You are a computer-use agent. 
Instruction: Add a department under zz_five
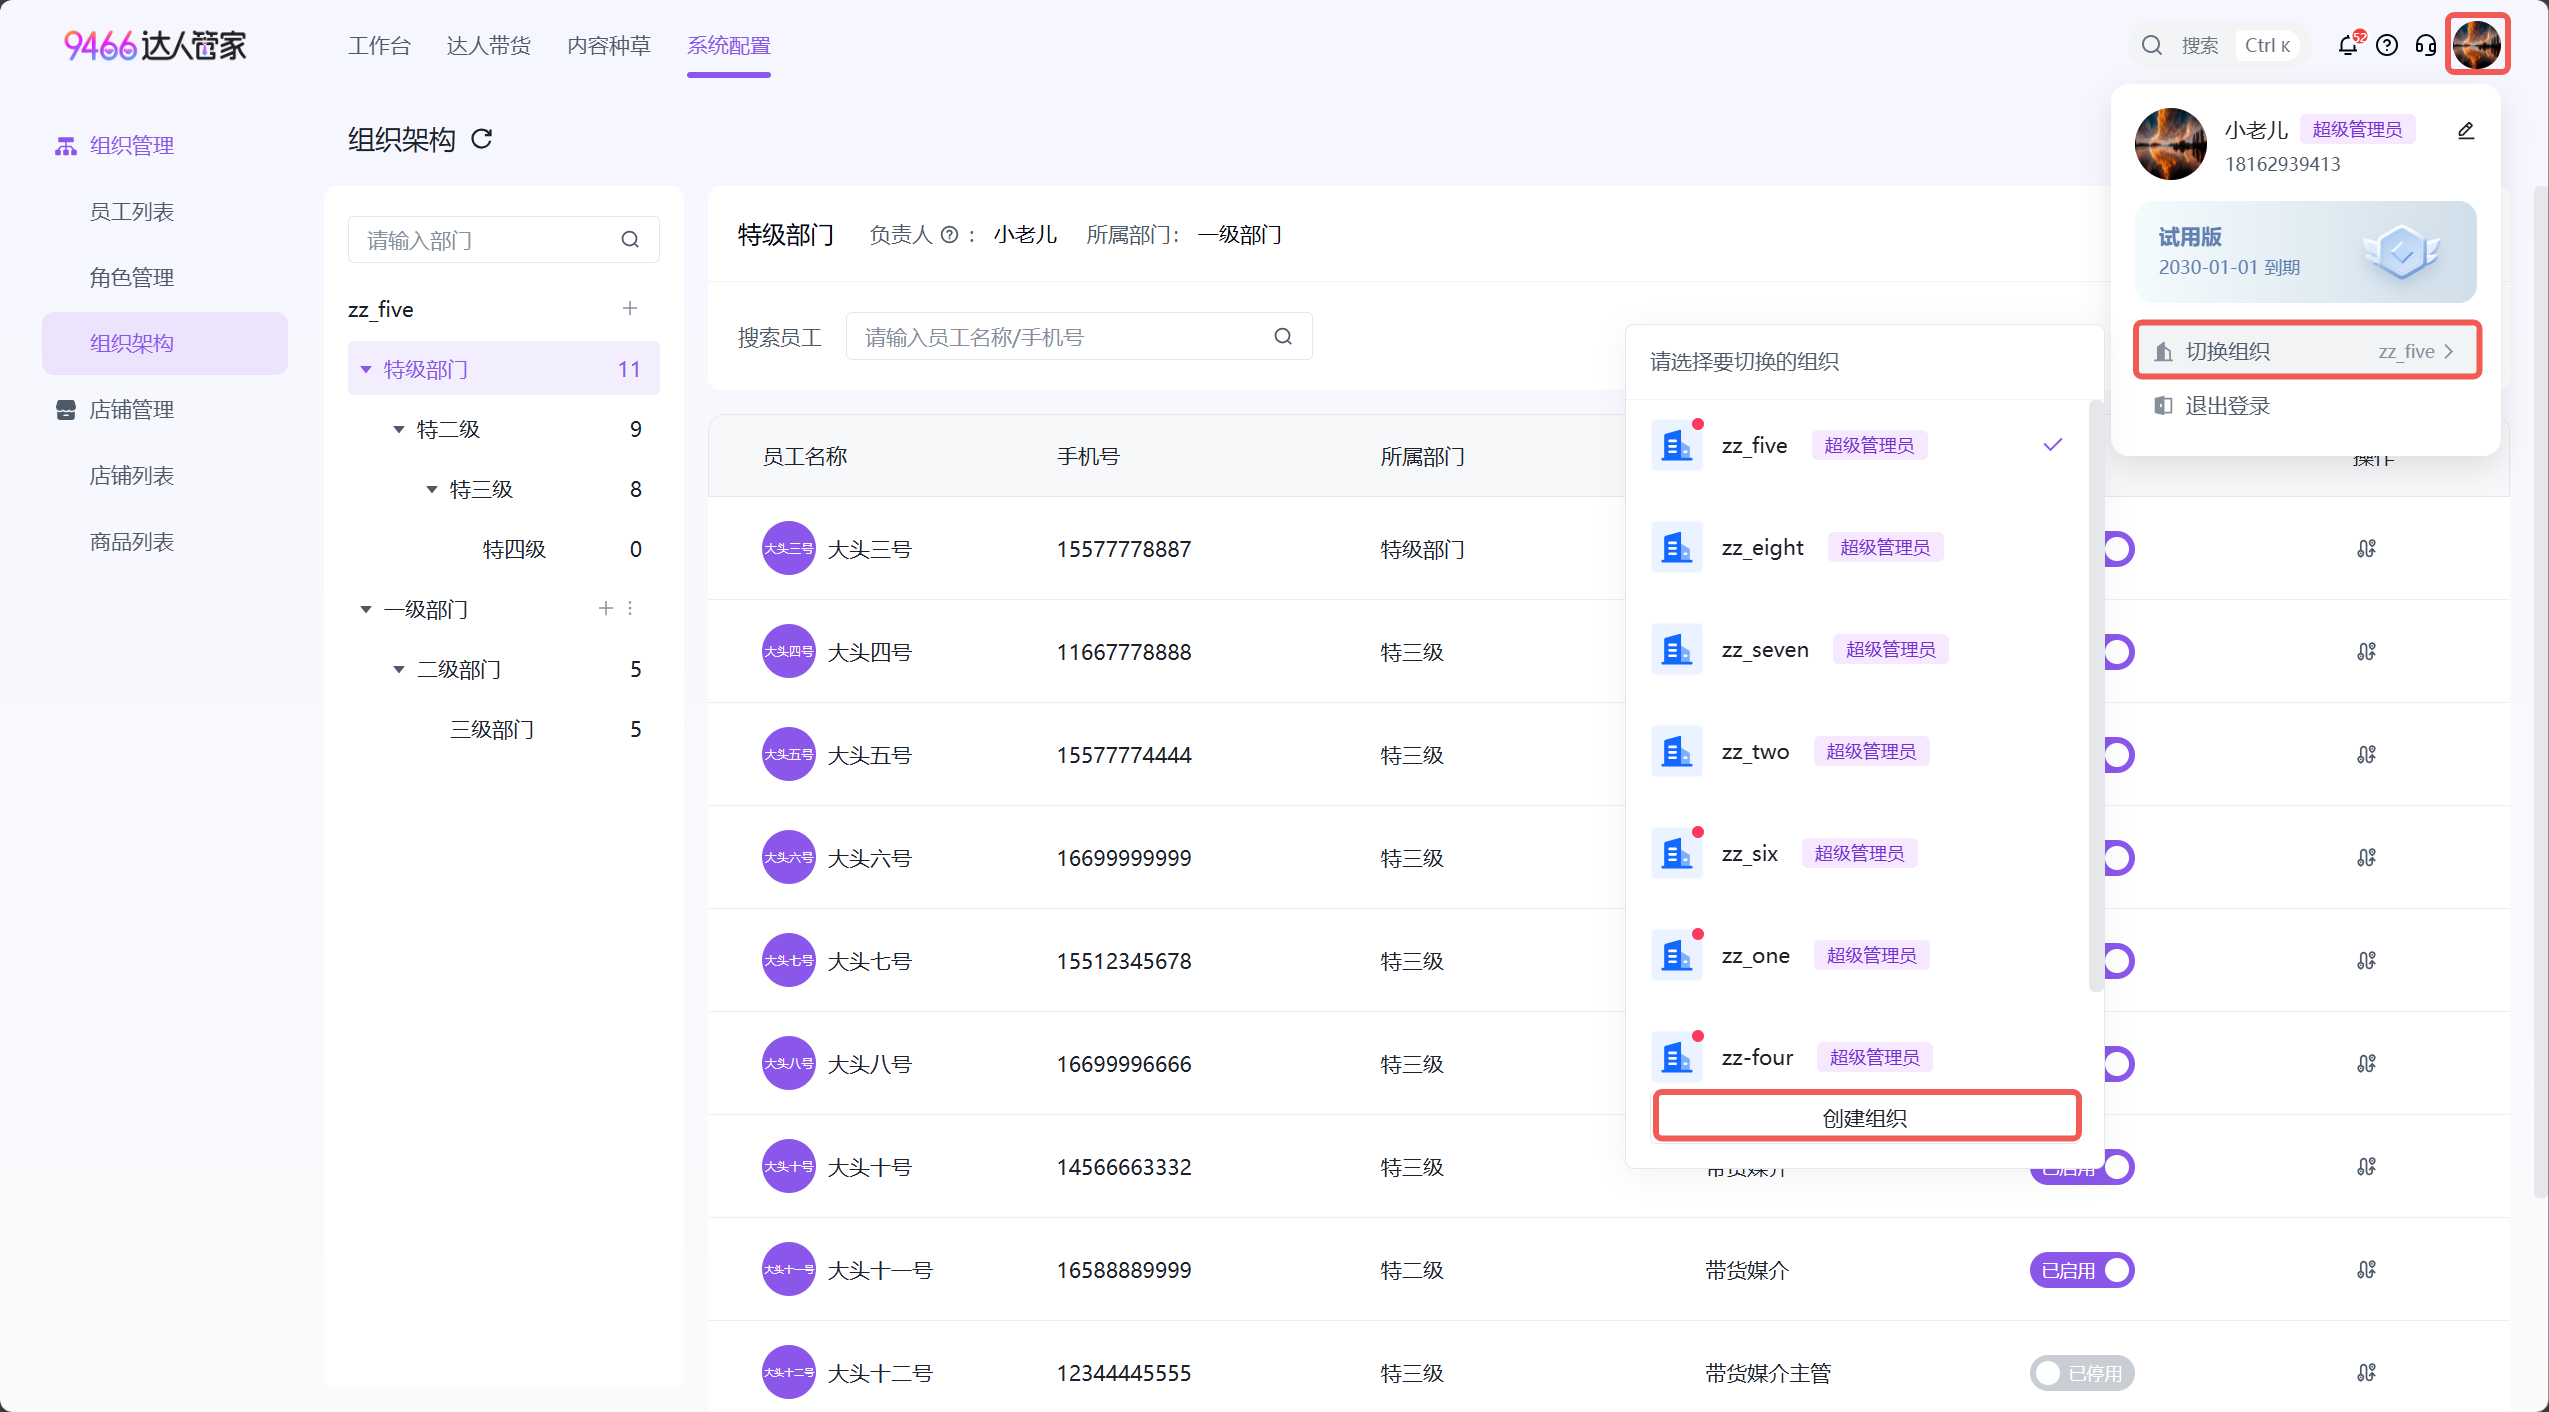pyautogui.click(x=630, y=308)
